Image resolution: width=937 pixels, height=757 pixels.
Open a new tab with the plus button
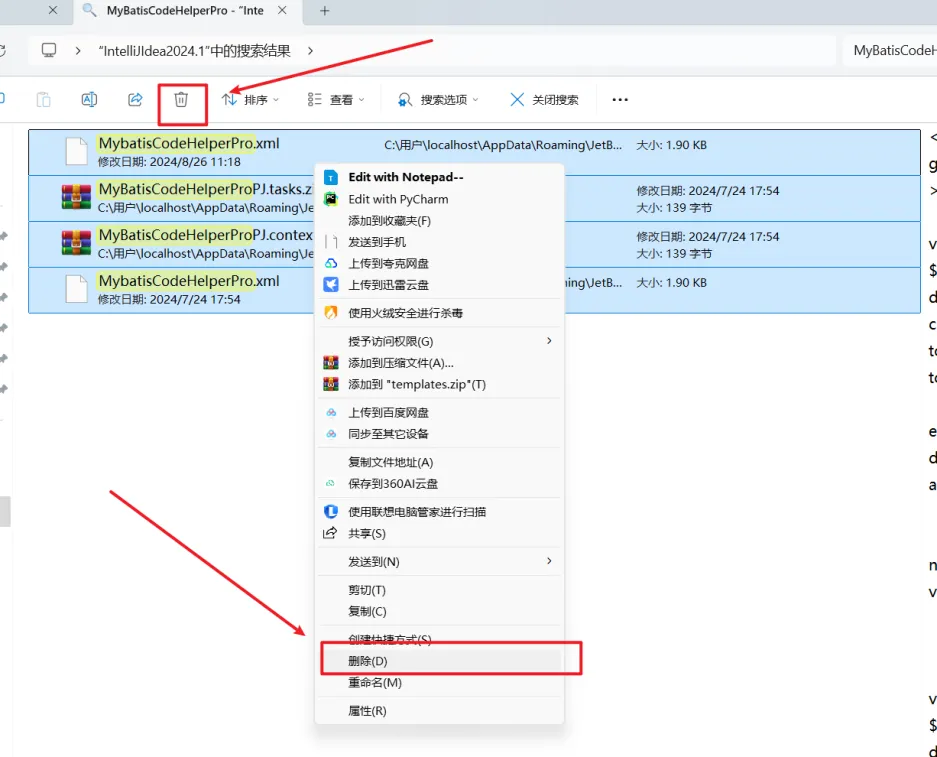324,11
